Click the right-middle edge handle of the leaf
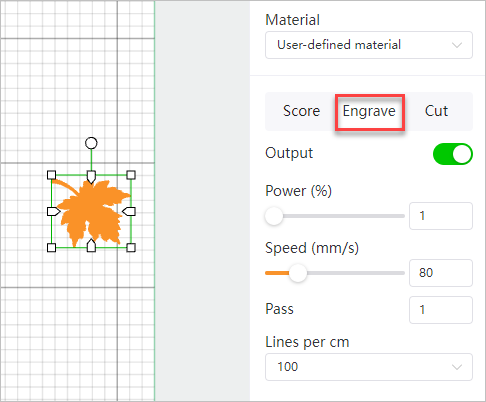This screenshot has width=486, height=402. (x=129, y=211)
